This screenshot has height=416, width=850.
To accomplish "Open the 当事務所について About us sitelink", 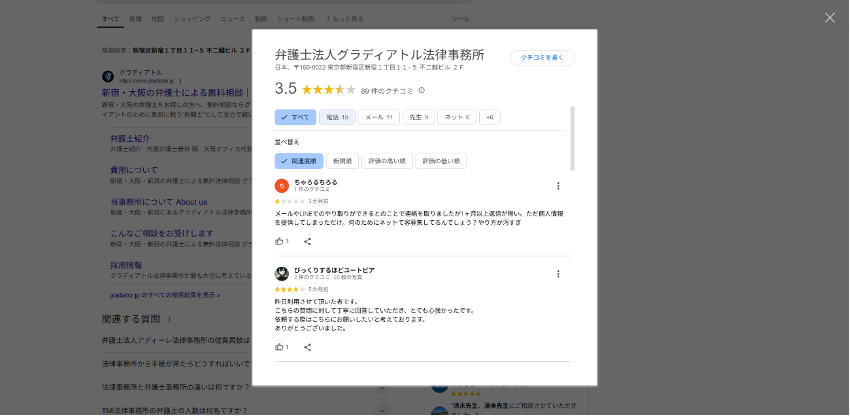I will pyautogui.click(x=159, y=202).
